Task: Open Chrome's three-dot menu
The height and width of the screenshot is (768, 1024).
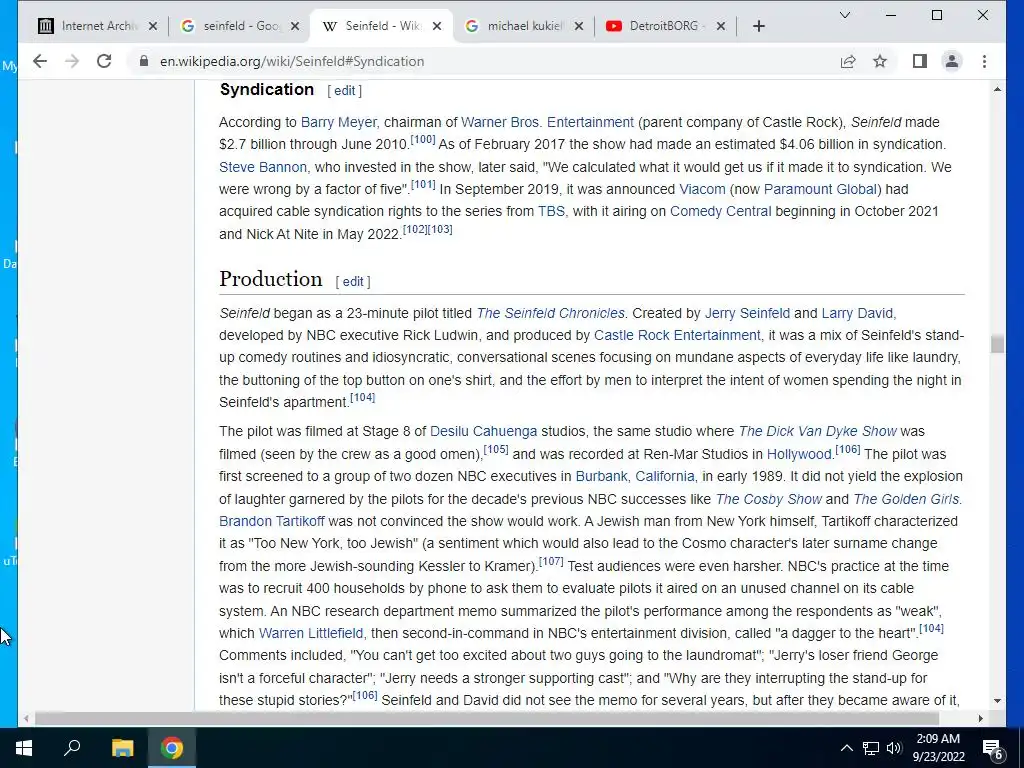Action: coord(984,61)
